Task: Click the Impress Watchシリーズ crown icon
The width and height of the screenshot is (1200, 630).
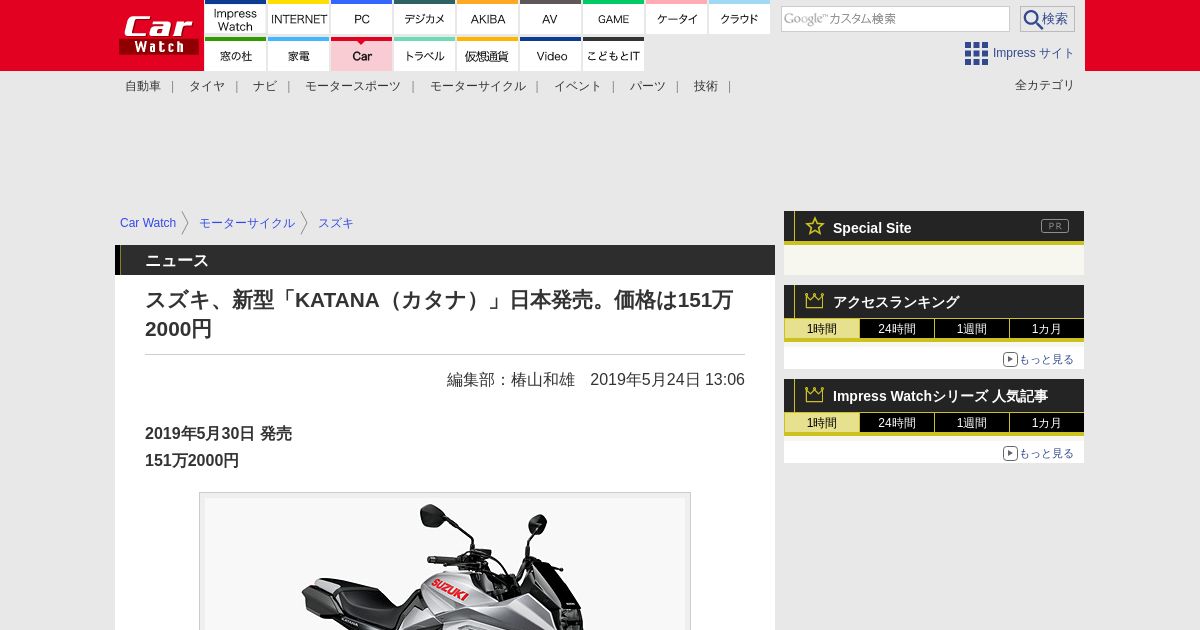Action: [815, 394]
